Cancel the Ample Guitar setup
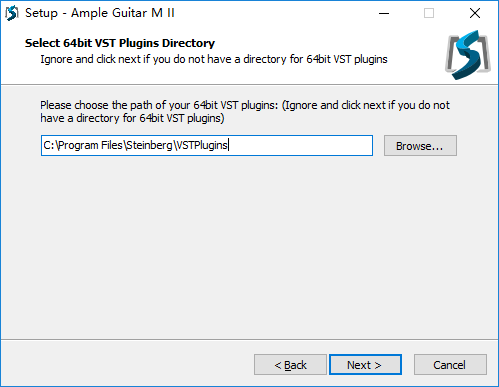Viewport: 499px width, 387px height. click(450, 365)
